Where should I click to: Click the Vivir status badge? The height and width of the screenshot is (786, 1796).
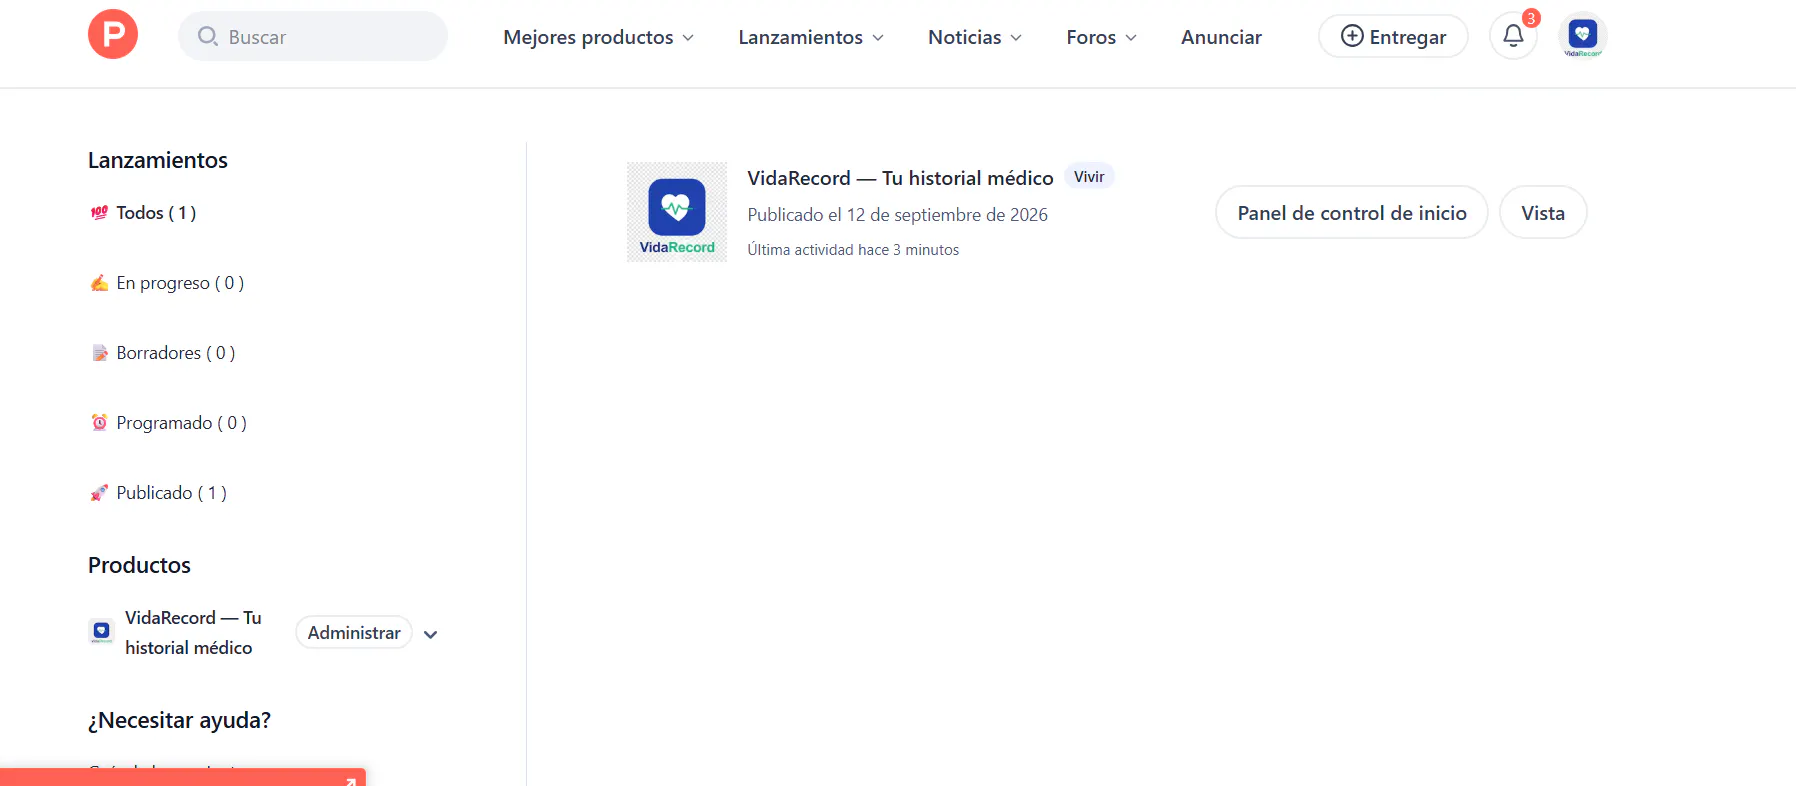tap(1089, 176)
